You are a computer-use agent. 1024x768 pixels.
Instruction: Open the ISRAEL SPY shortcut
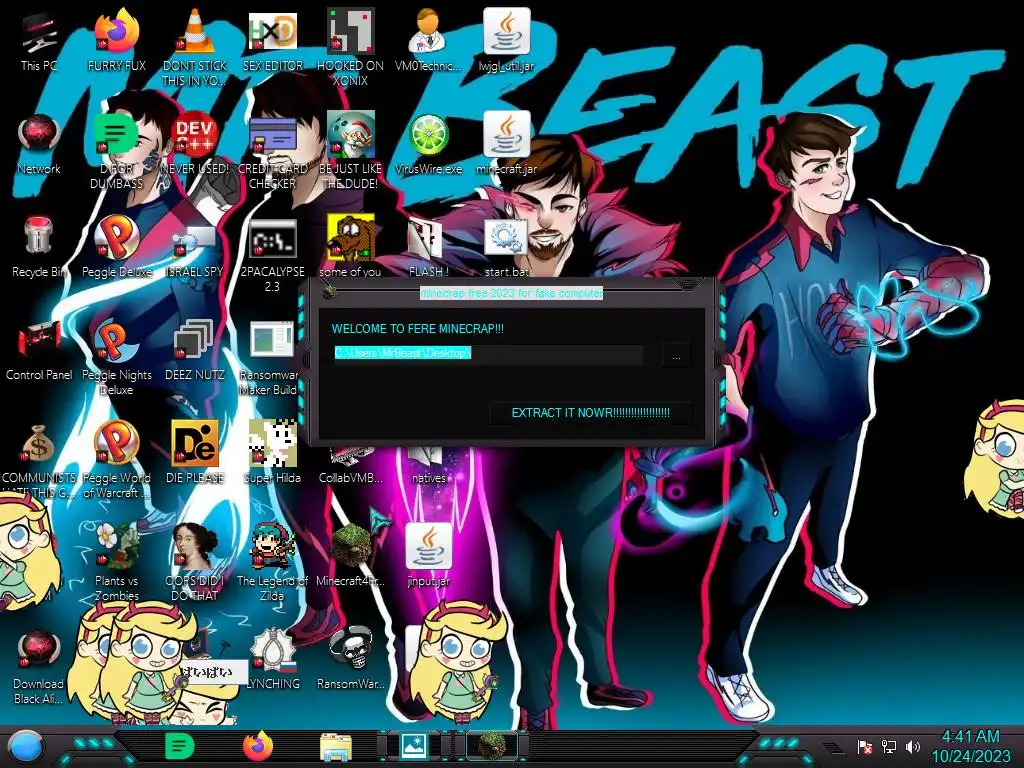tap(195, 247)
